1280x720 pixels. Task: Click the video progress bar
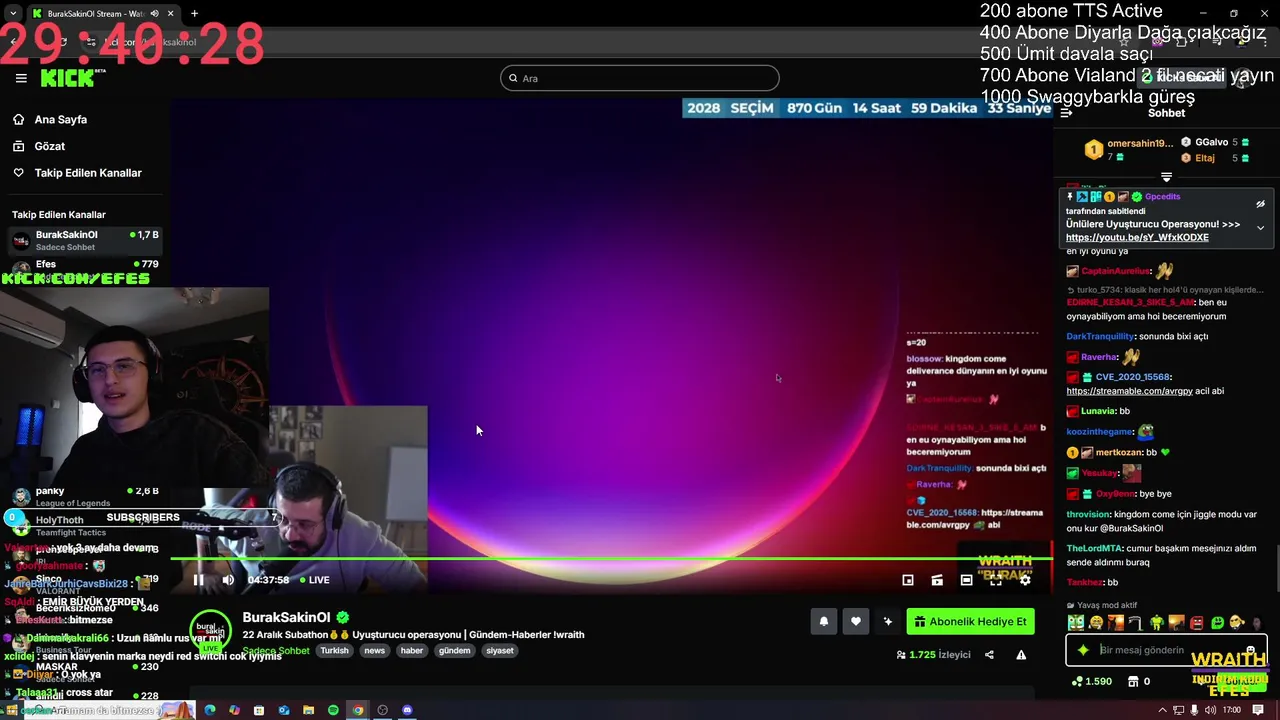tap(611, 558)
